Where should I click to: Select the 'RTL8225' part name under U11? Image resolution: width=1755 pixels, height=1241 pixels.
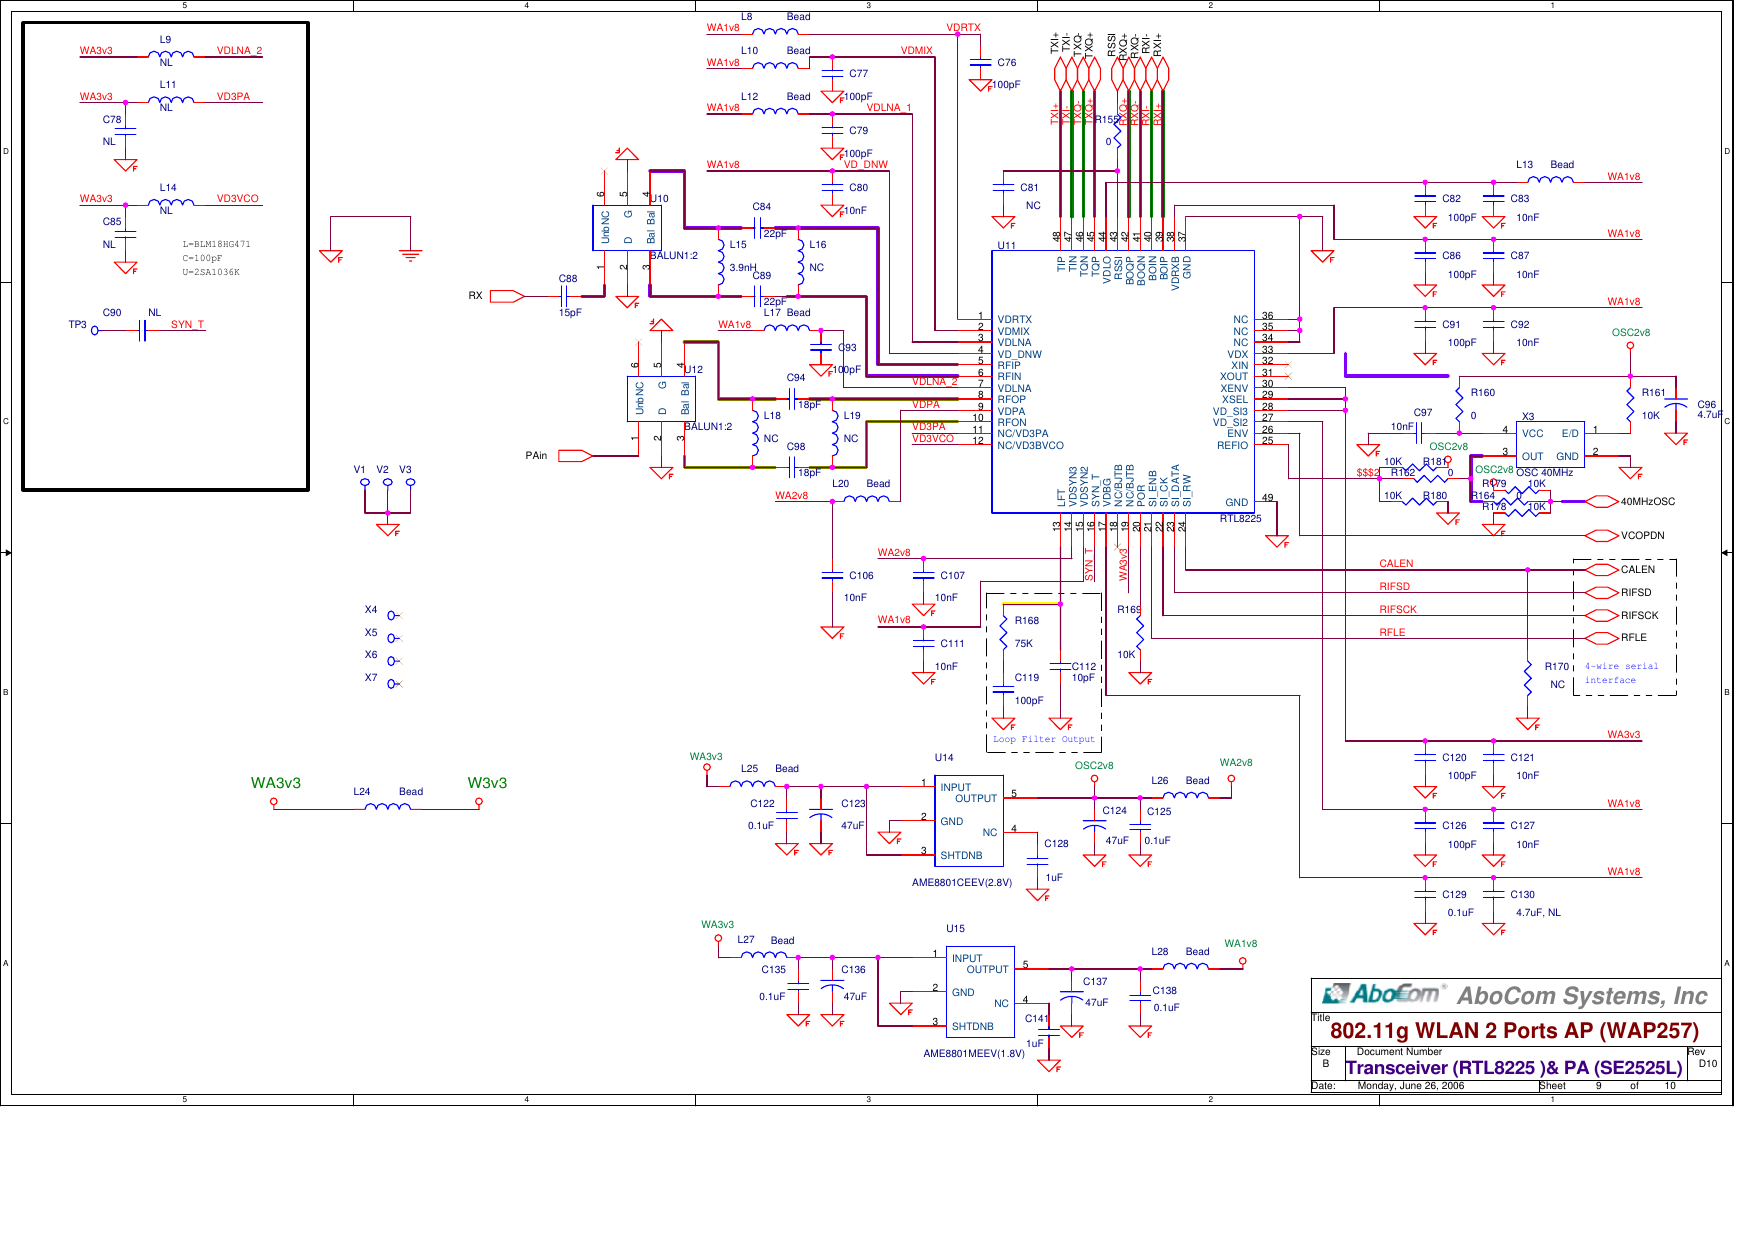pos(1241,519)
